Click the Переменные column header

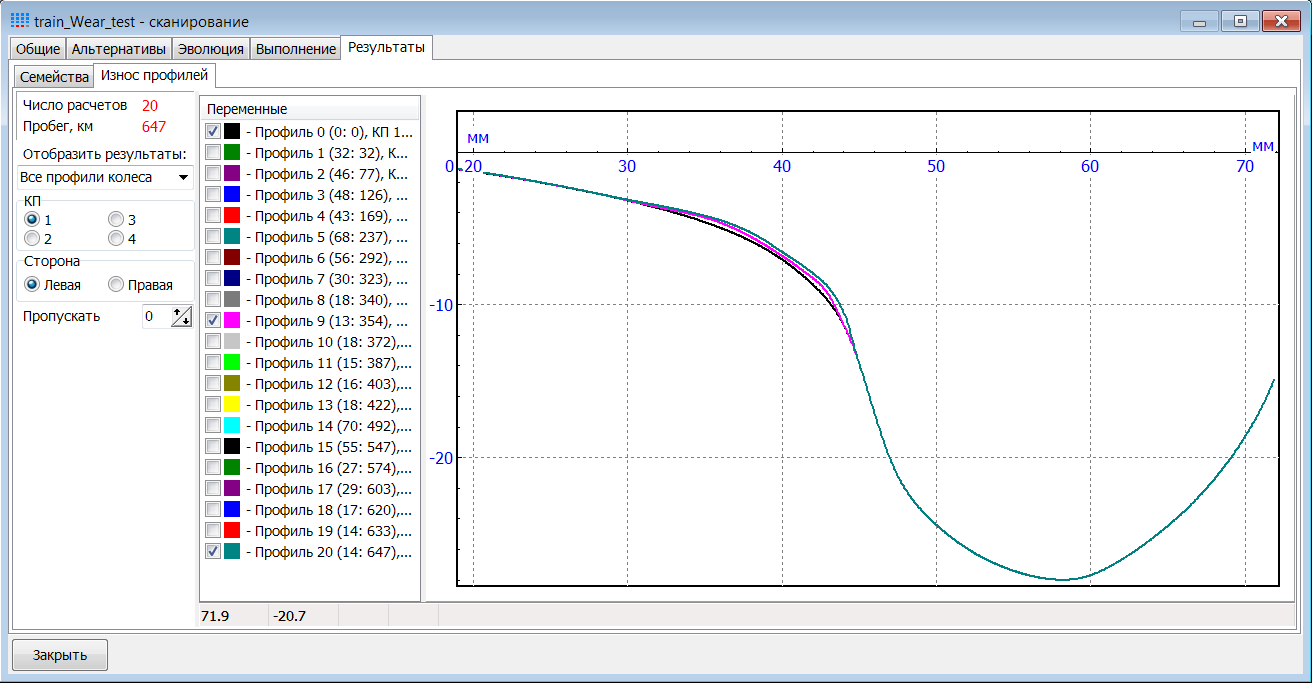[310, 109]
